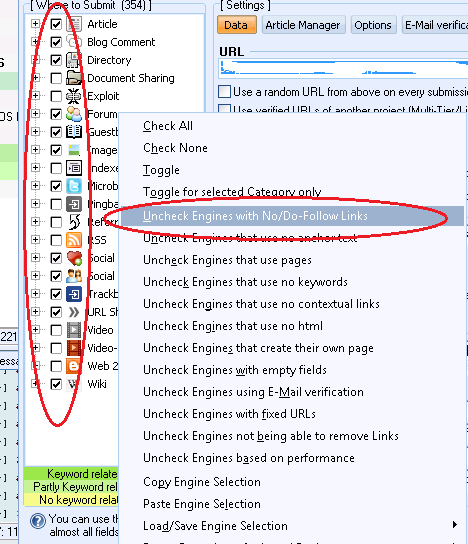Select the Document Sharing folder icon
The image size is (468, 544).
point(74,78)
